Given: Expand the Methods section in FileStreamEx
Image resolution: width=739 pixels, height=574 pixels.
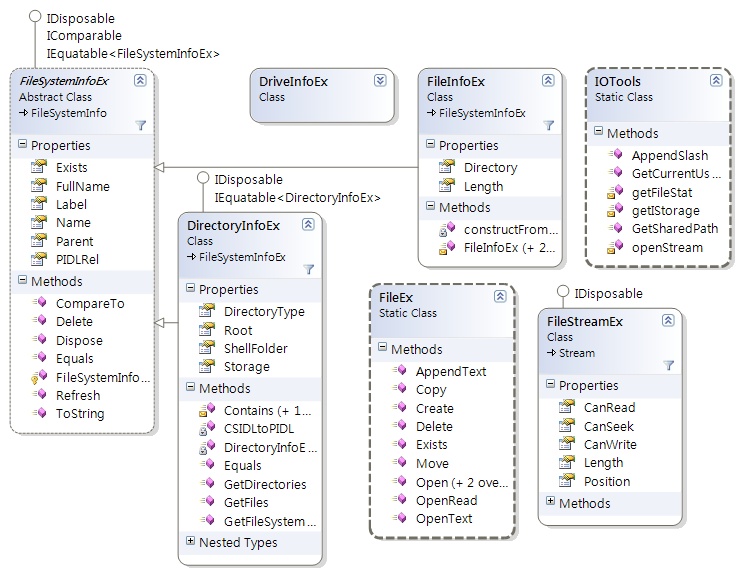Looking at the screenshot, I should click(x=551, y=502).
